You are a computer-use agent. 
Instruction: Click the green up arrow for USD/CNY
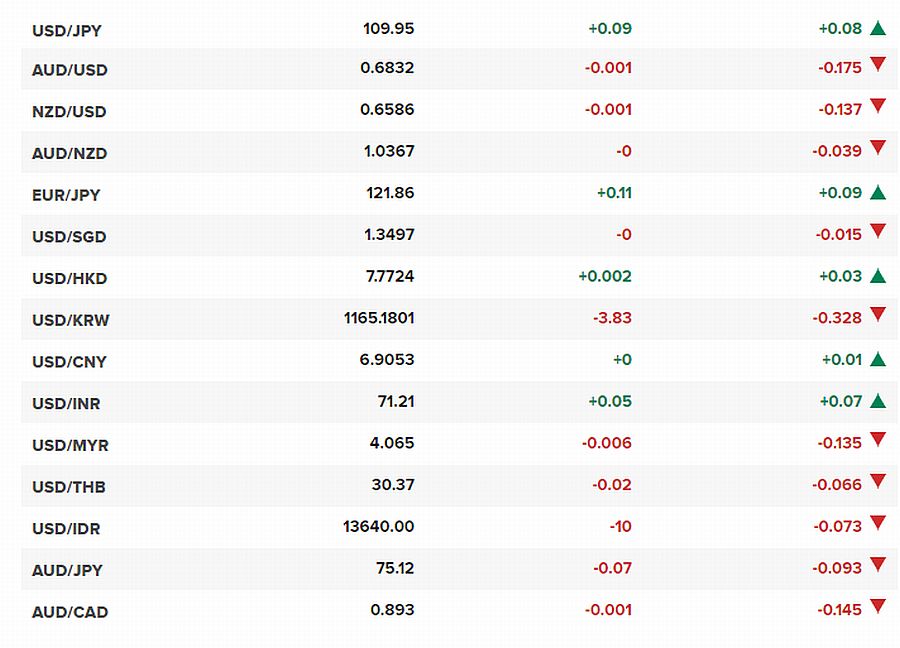pos(878,359)
